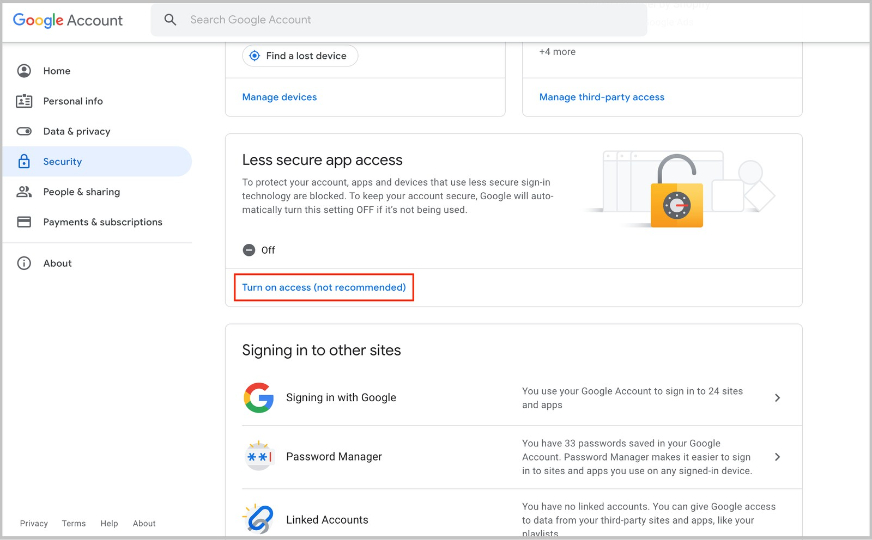
Task: Open the Manage third-party access link
Action: (x=601, y=97)
